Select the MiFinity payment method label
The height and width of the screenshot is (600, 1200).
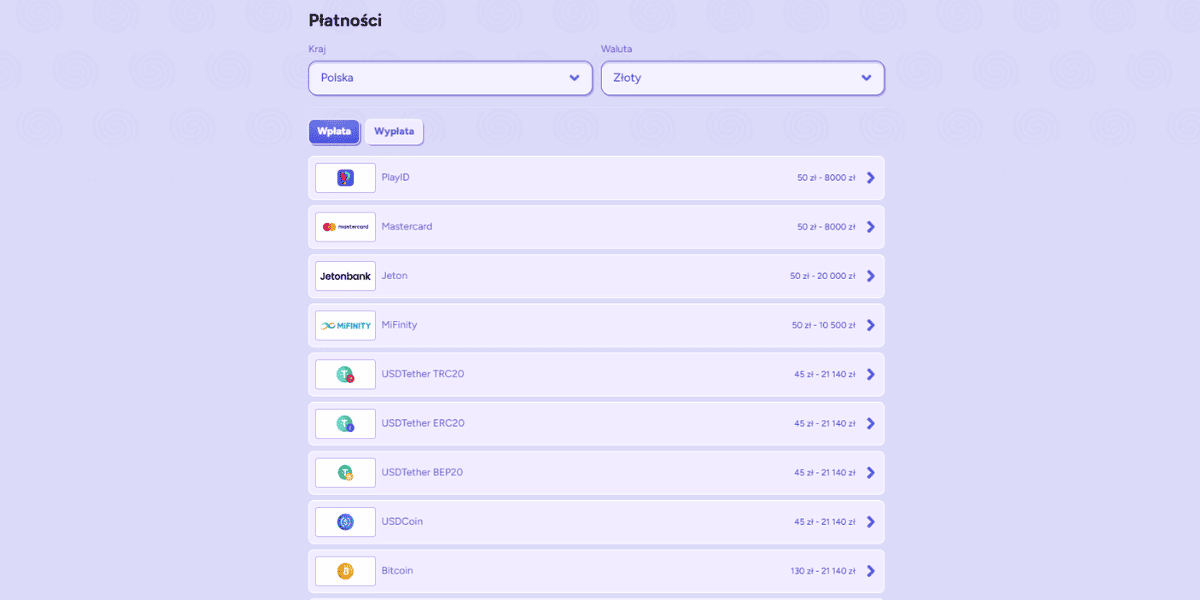click(399, 325)
